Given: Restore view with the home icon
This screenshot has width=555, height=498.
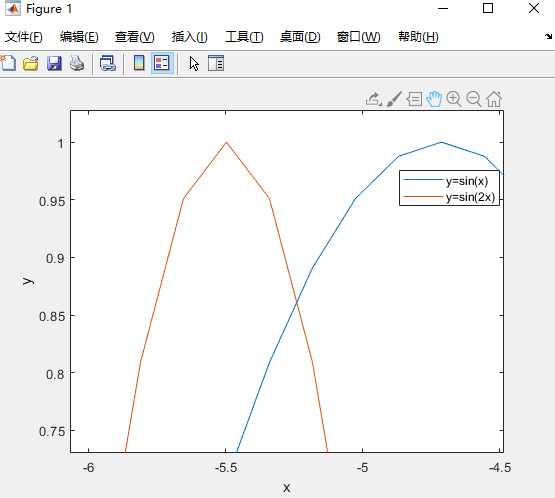Looking at the screenshot, I should tap(494, 99).
